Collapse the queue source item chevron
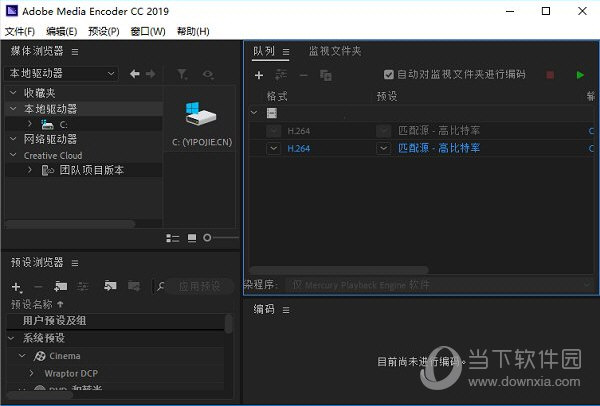 pyautogui.click(x=254, y=113)
